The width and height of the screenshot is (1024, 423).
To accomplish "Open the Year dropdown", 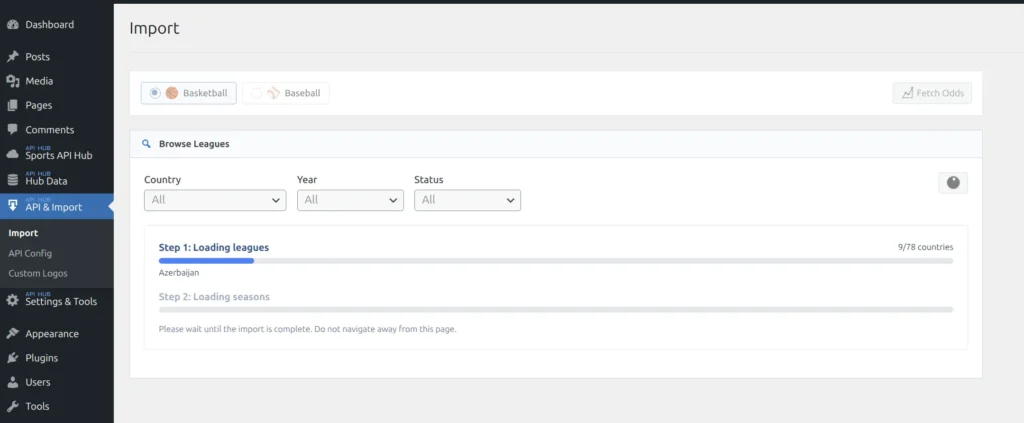I will (x=350, y=200).
